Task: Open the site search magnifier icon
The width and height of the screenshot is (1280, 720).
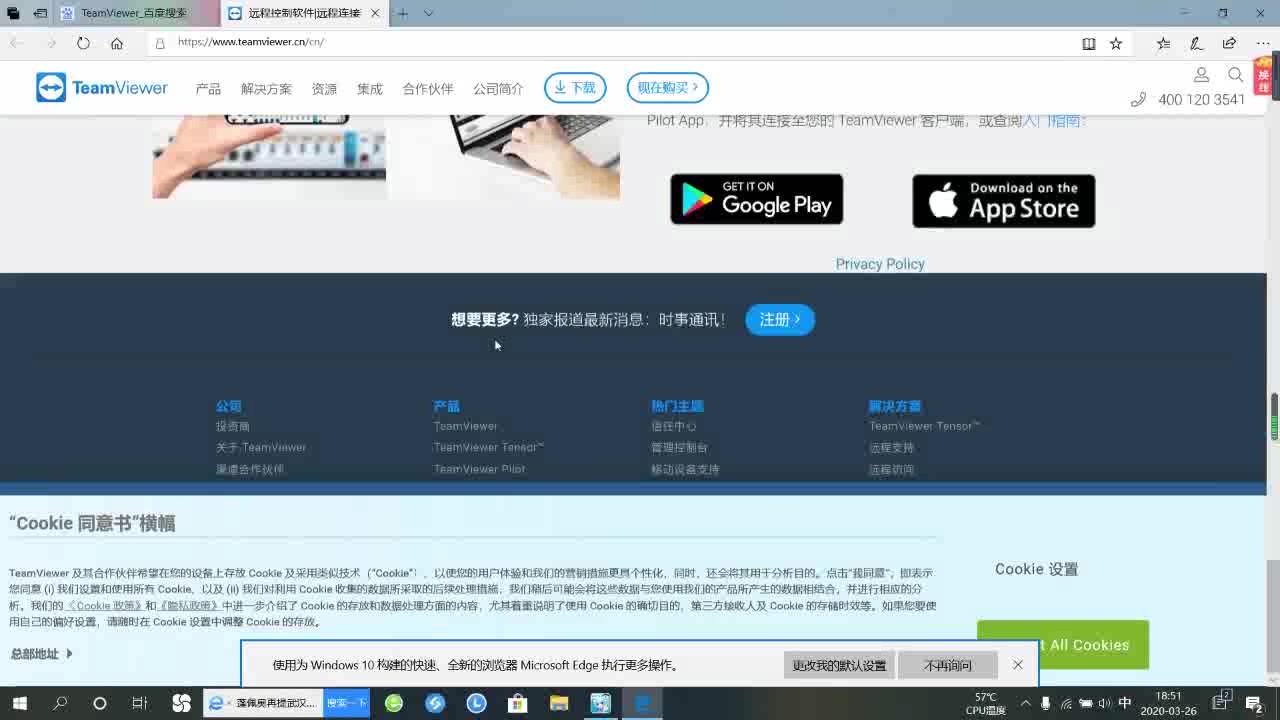Action: (1236, 75)
